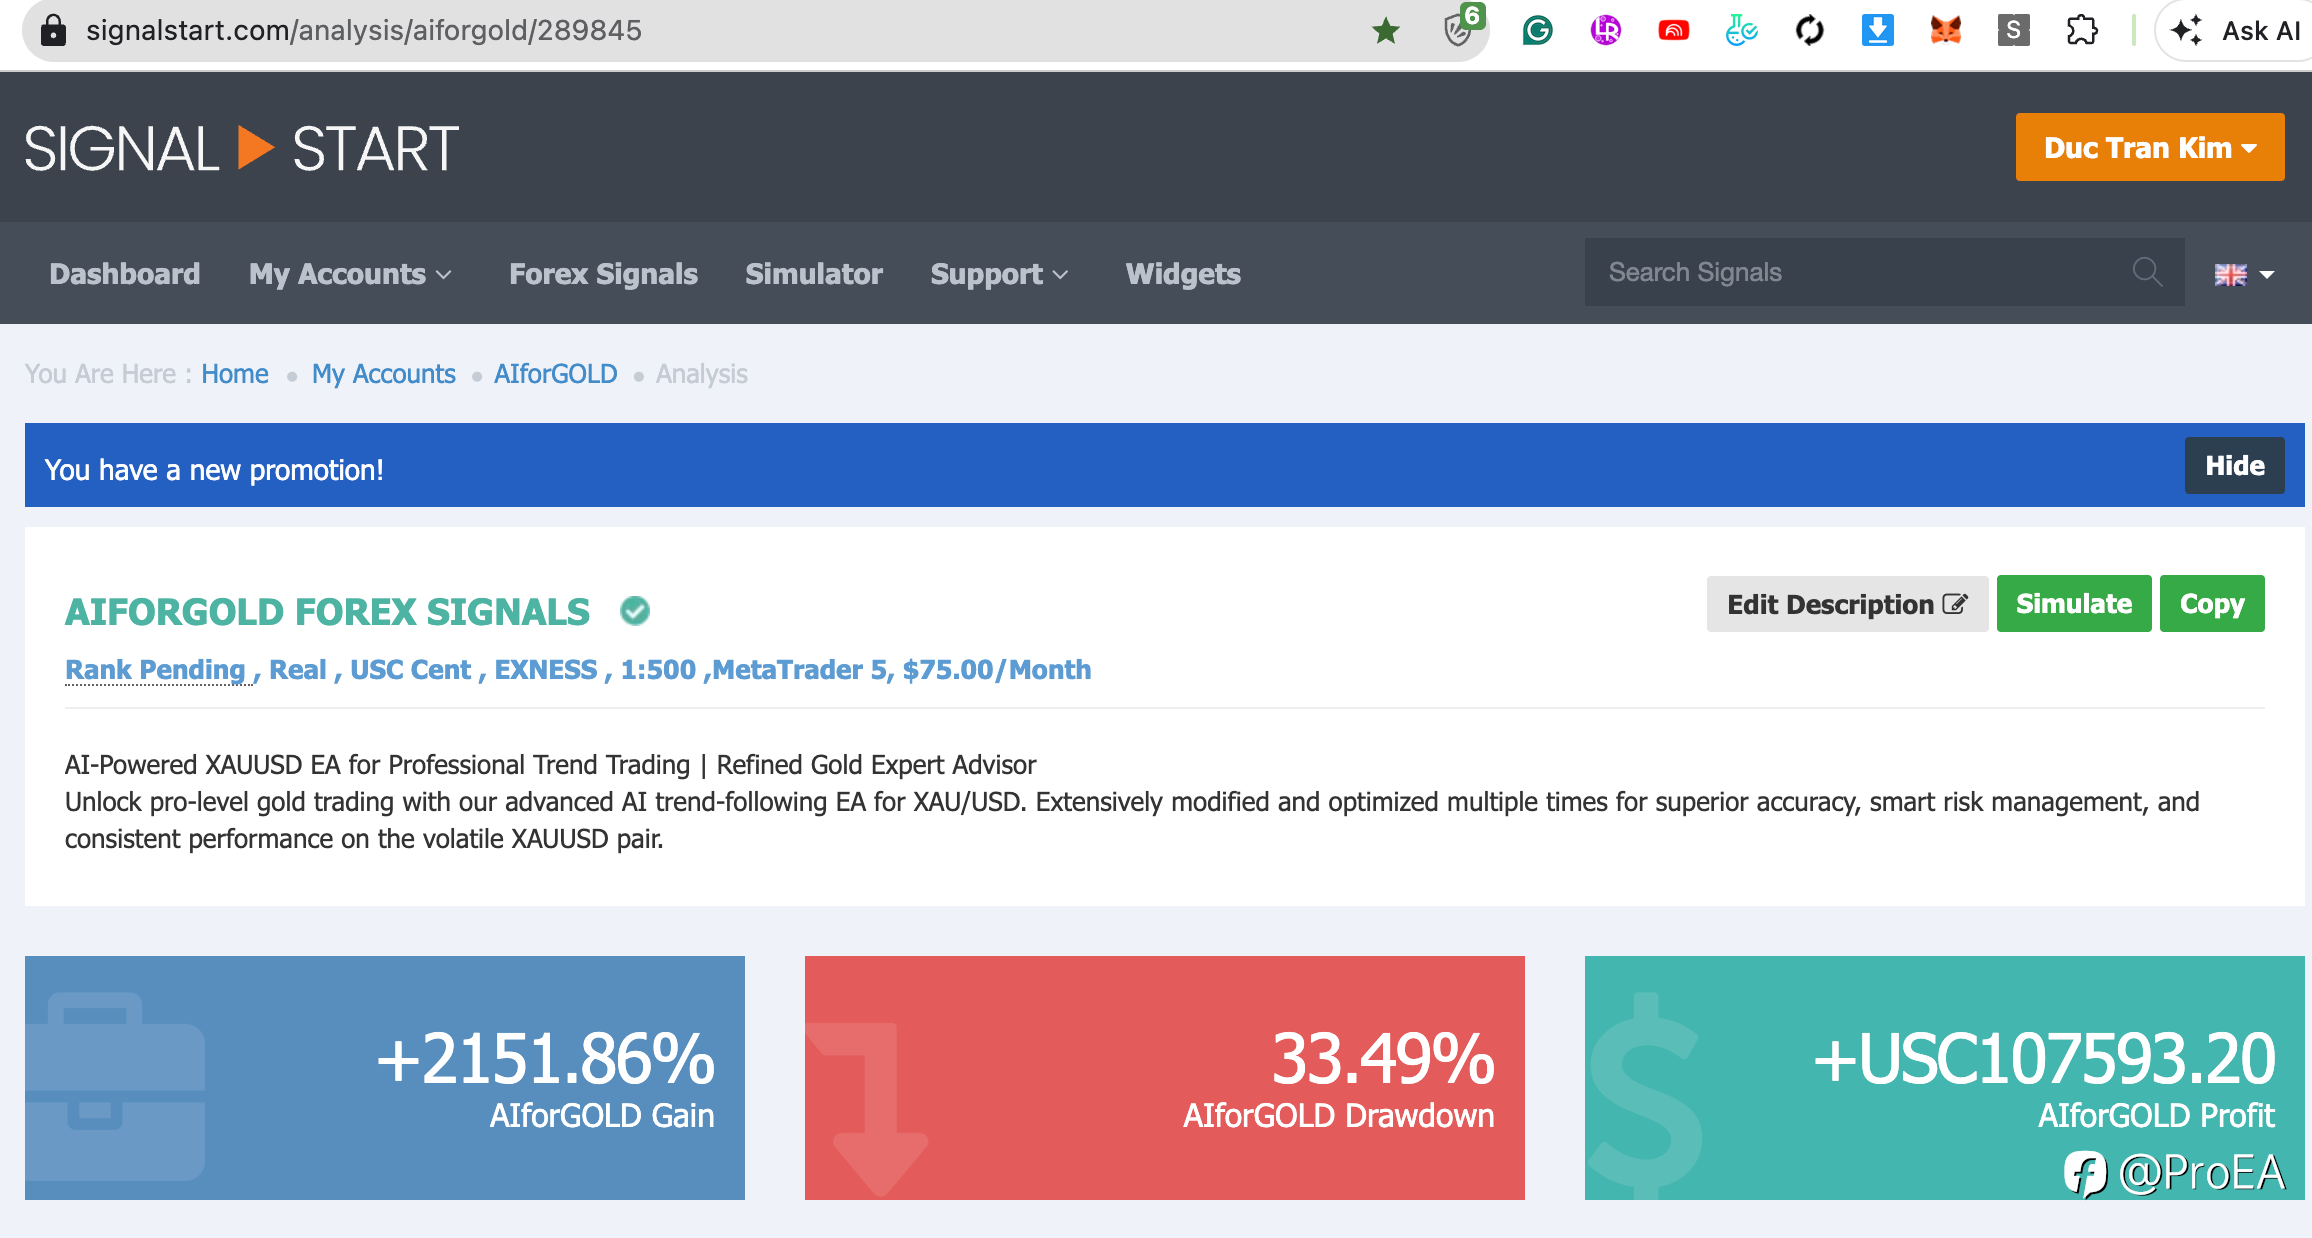Click the bookmark star icon in address bar
Viewport: 2312px width, 1238px height.
(1385, 31)
